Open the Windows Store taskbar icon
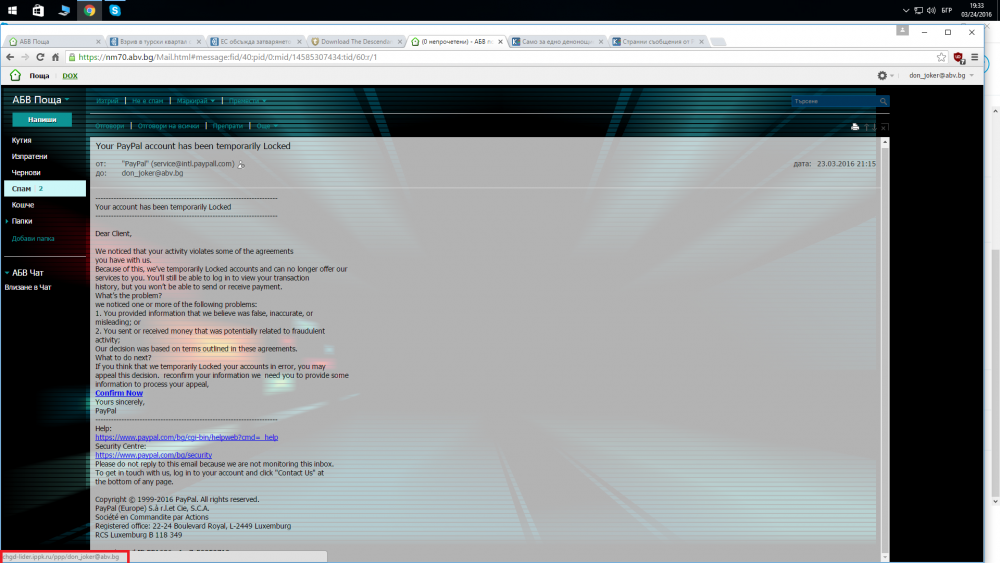The height and width of the screenshot is (563, 1000). (x=38, y=10)
